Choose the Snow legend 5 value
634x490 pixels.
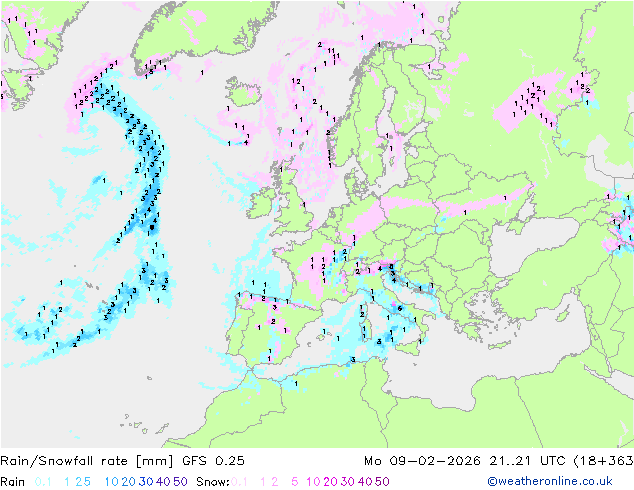click(295, 482)
